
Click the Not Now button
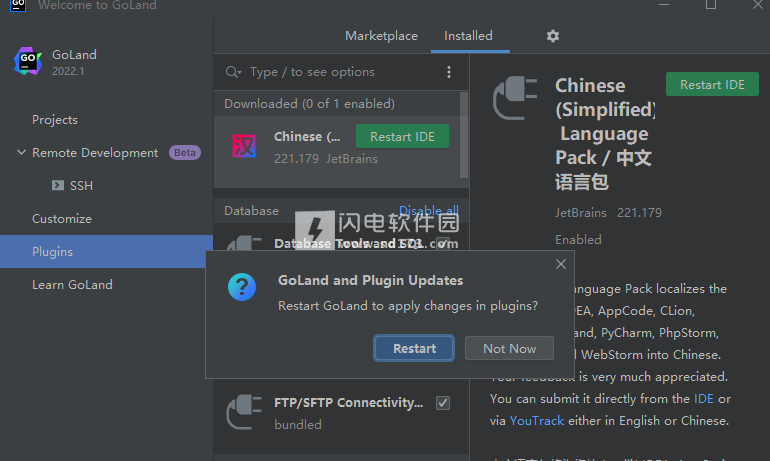tap(509, 348)
